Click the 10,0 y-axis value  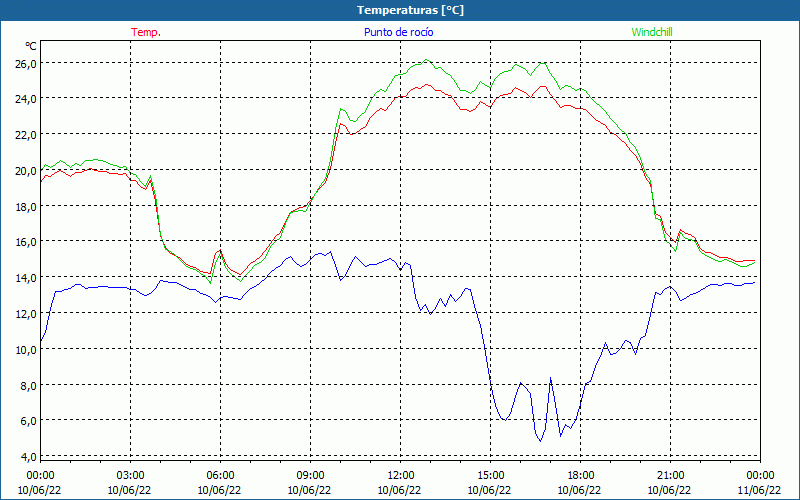(26, 349)
